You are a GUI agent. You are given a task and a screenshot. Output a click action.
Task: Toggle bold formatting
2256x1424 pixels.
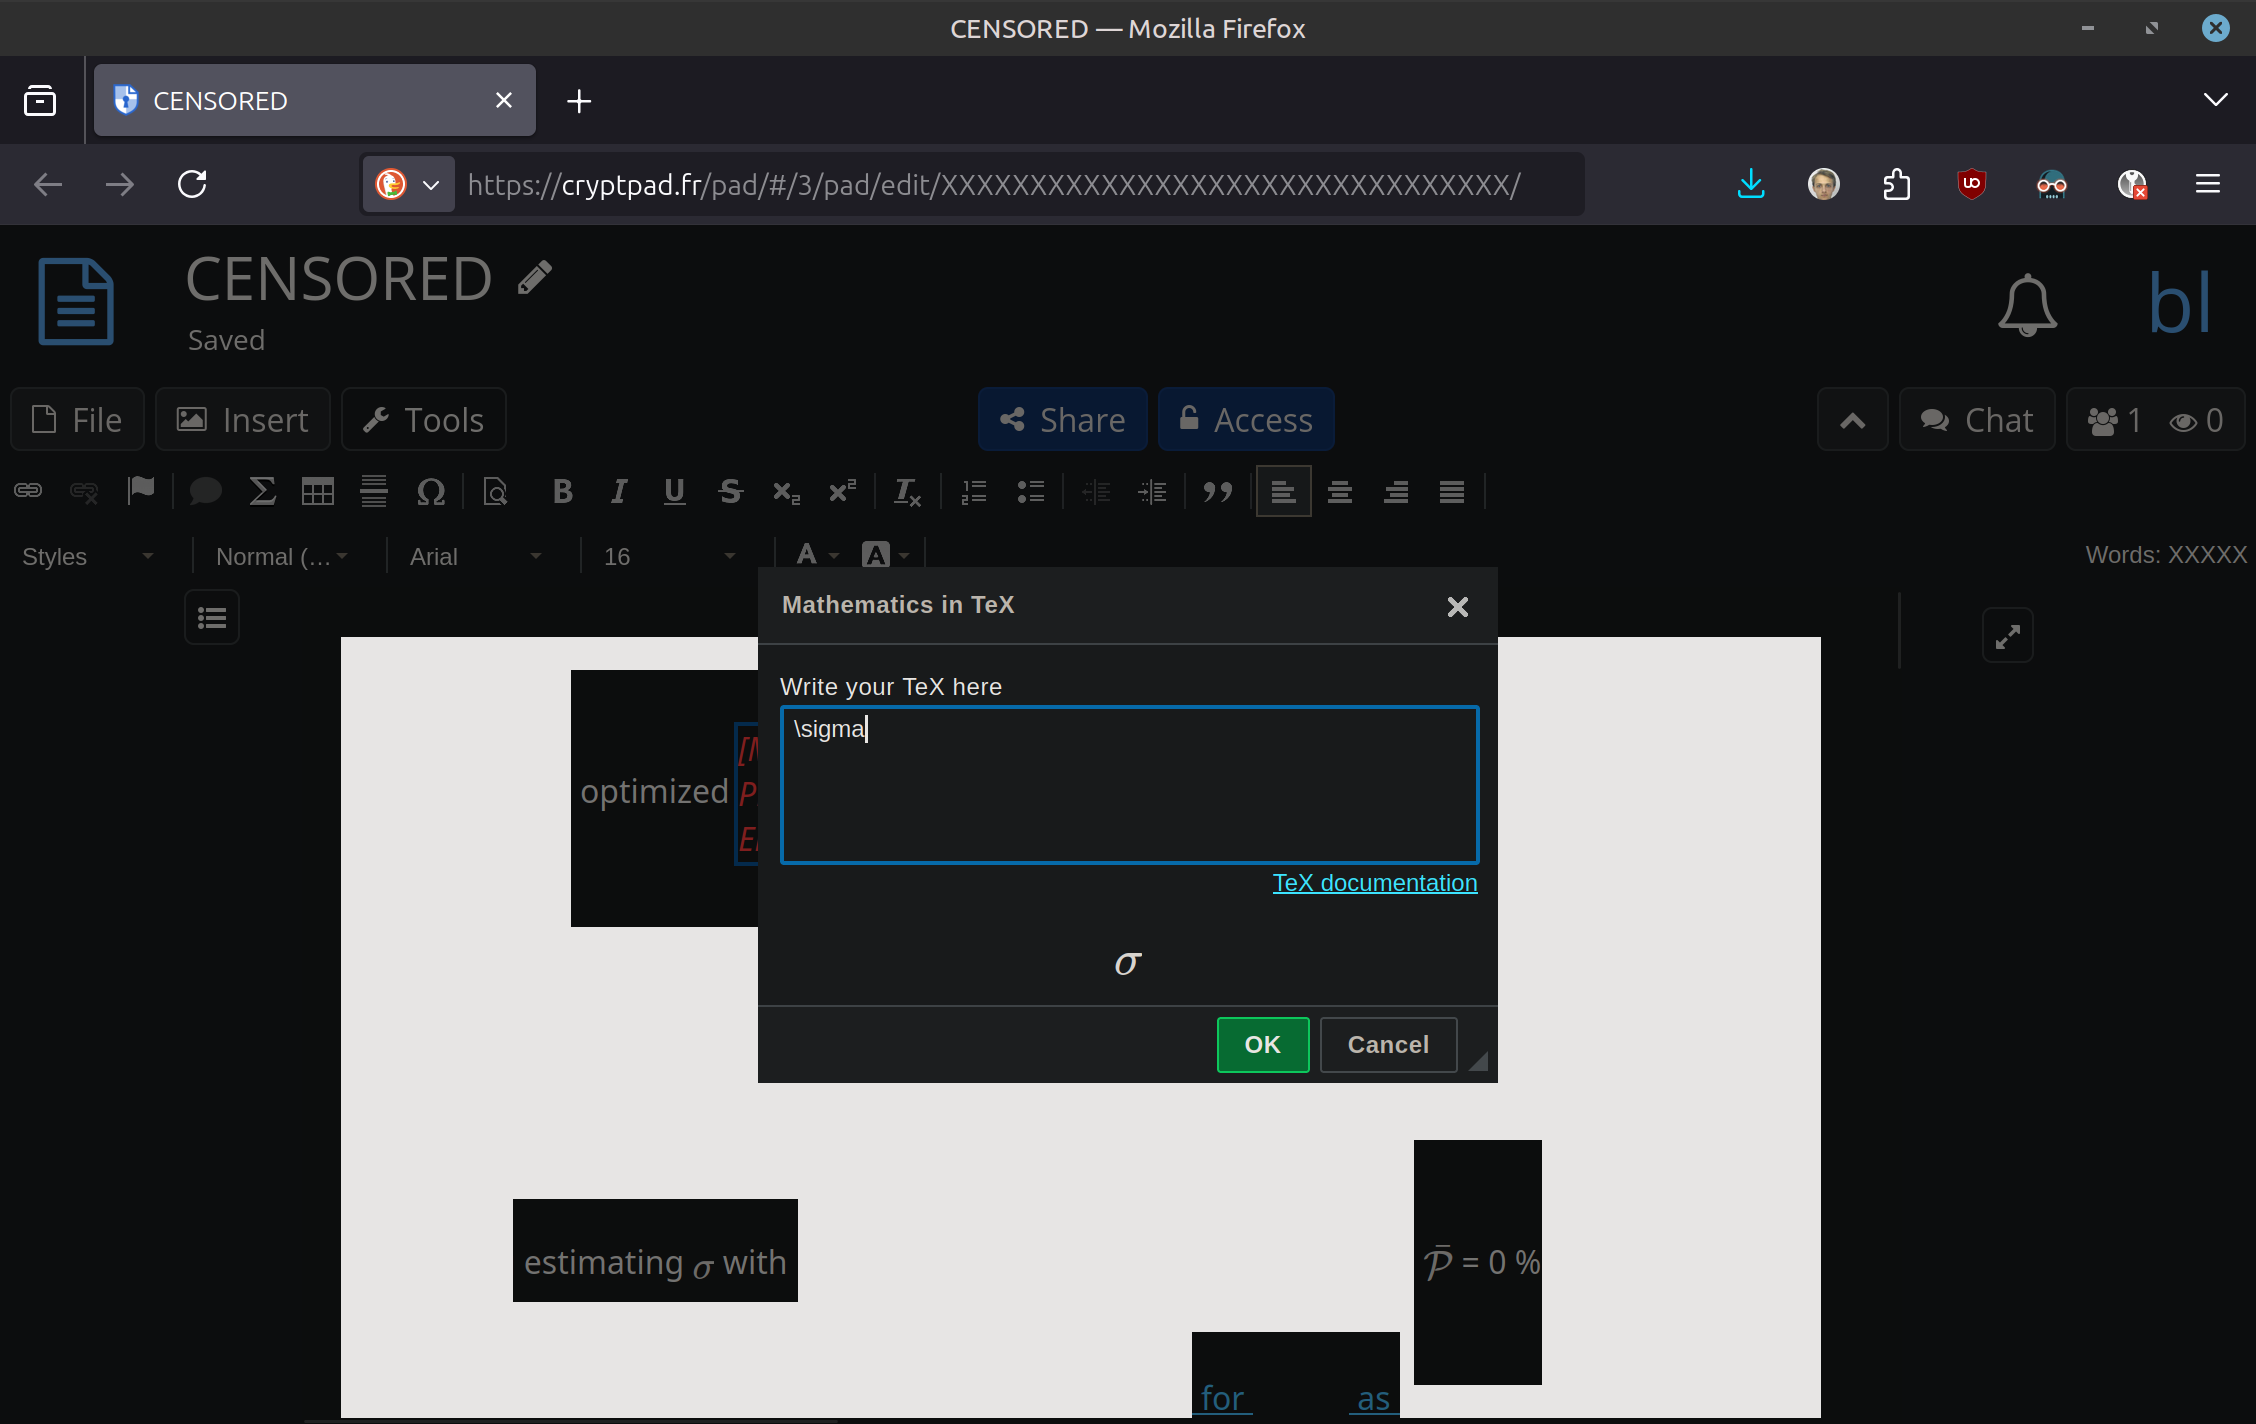(x=562, y=491)
